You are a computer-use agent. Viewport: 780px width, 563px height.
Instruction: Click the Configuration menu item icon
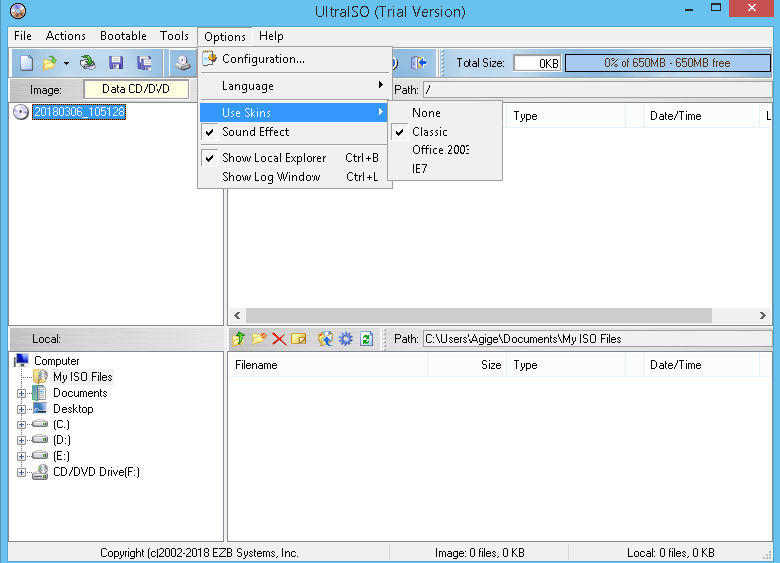click(209, 59)
